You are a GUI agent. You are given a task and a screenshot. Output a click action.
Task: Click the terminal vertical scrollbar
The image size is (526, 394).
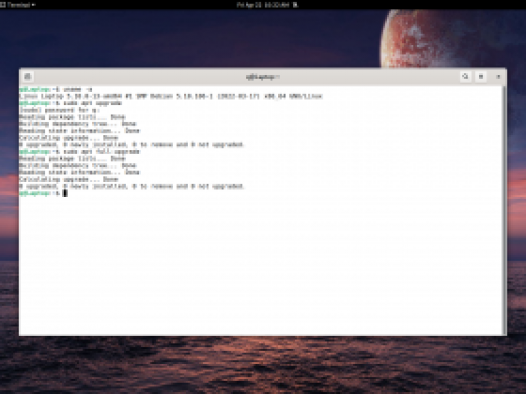tap(504, 211)
